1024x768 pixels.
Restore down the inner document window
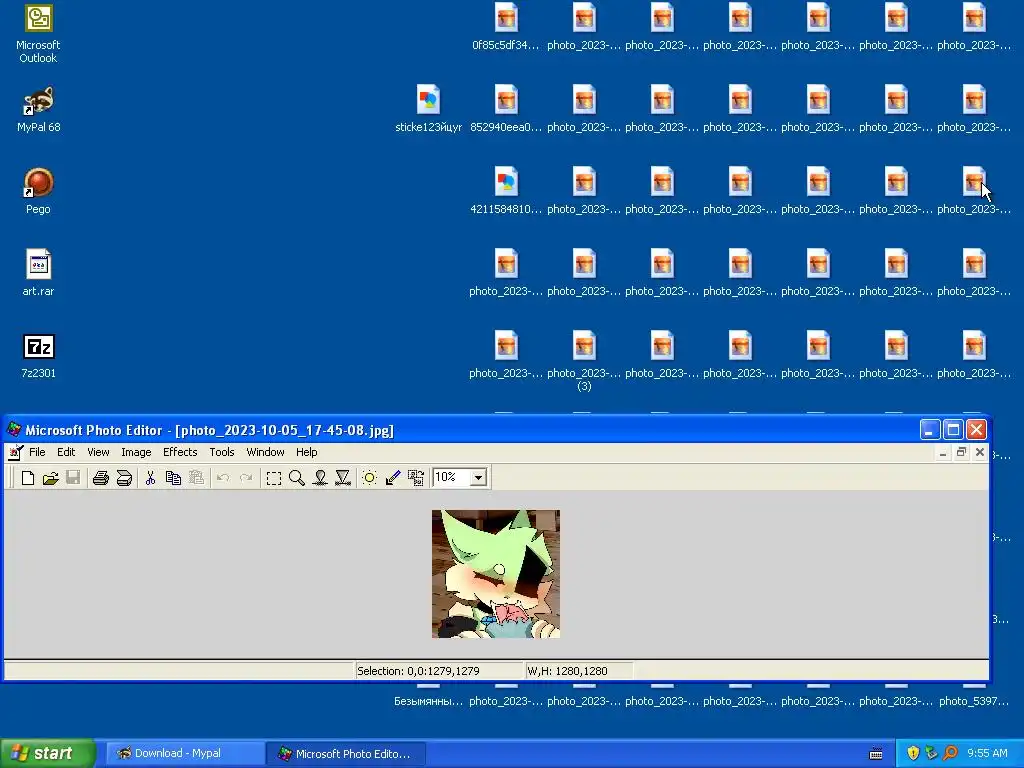961,453
